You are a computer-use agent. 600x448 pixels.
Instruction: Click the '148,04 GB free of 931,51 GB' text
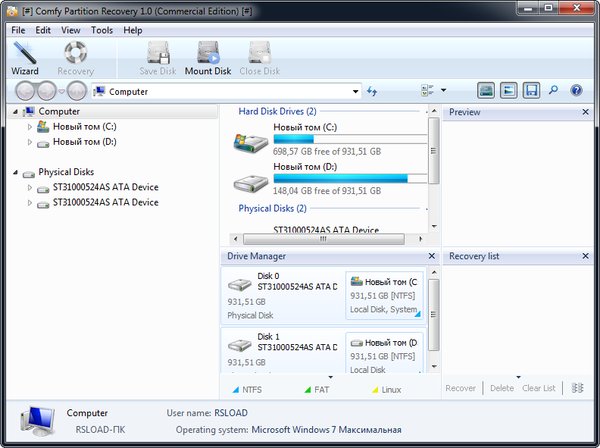[x=327, y=191]
